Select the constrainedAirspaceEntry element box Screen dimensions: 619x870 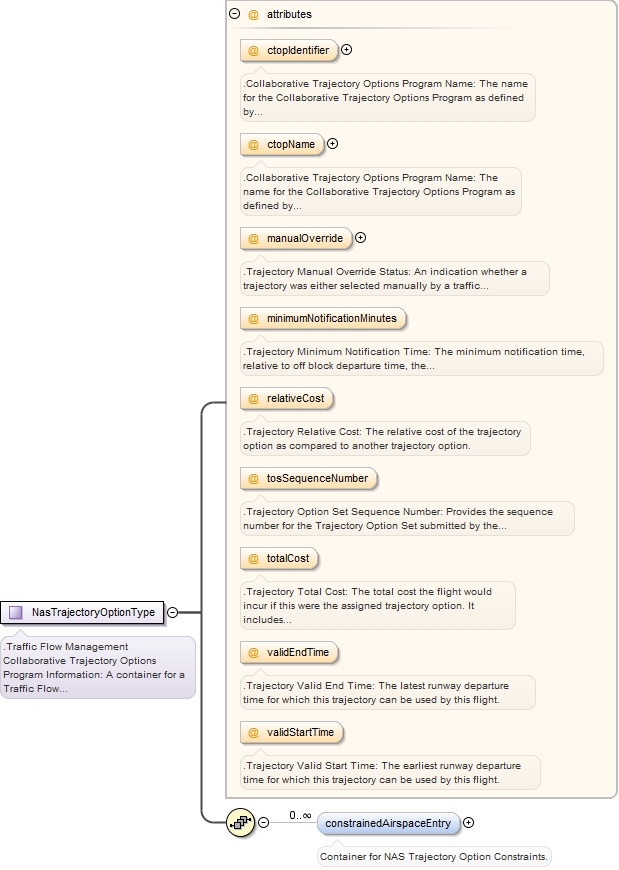[388, 824]
